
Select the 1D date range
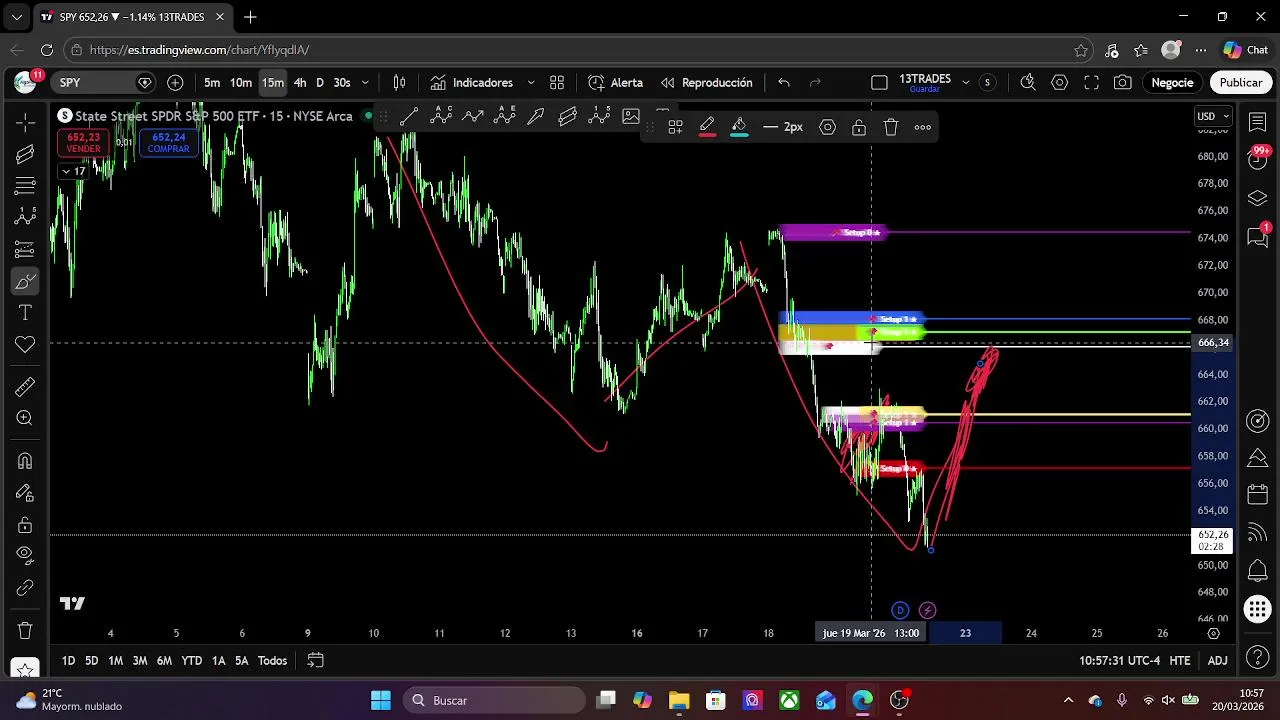(x=68, y=661)
